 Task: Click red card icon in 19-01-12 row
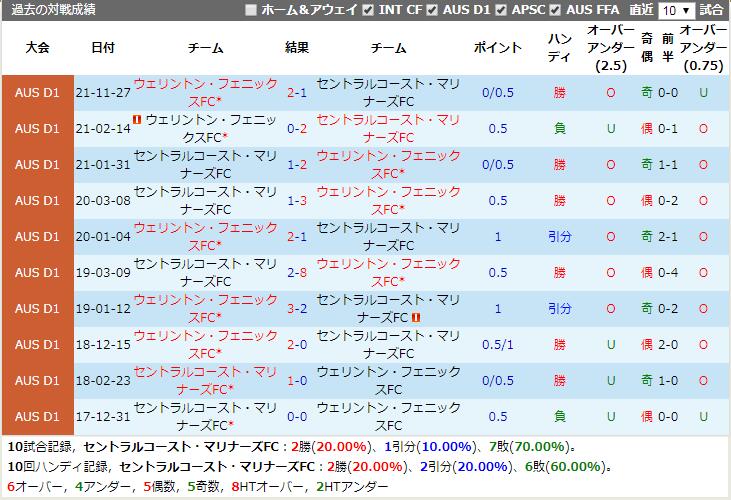tap(416, 317)
